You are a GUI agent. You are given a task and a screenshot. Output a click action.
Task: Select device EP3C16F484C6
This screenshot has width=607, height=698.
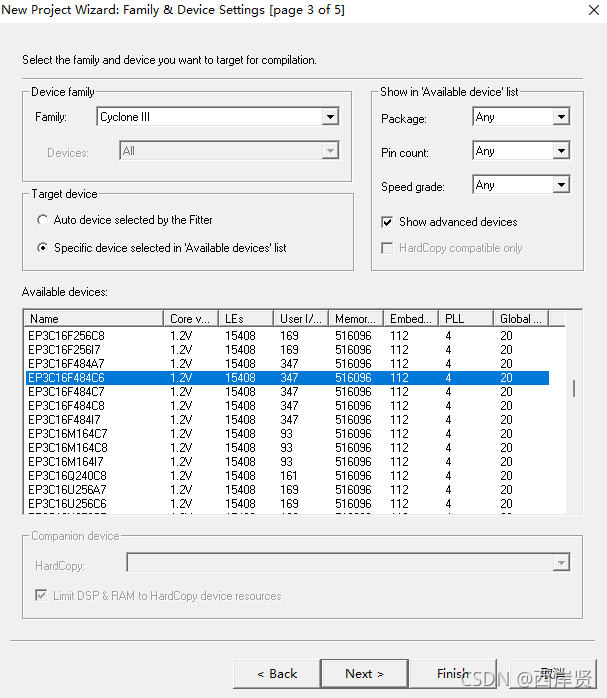287,378
